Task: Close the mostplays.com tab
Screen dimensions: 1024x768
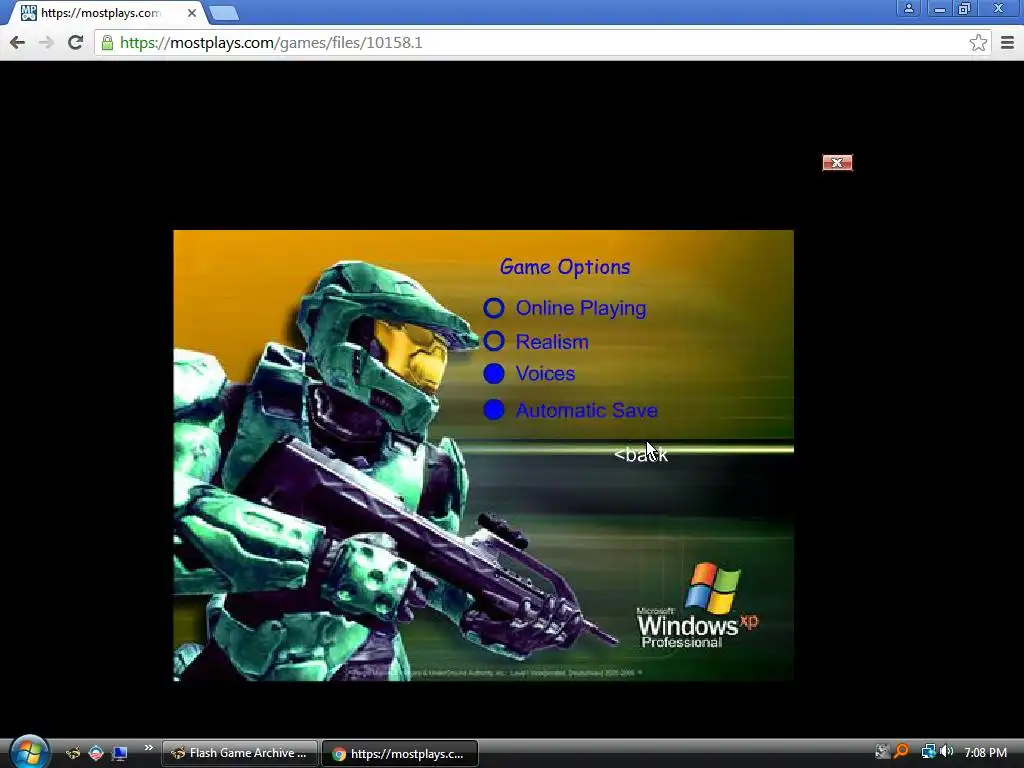Action: coord(191,13)
